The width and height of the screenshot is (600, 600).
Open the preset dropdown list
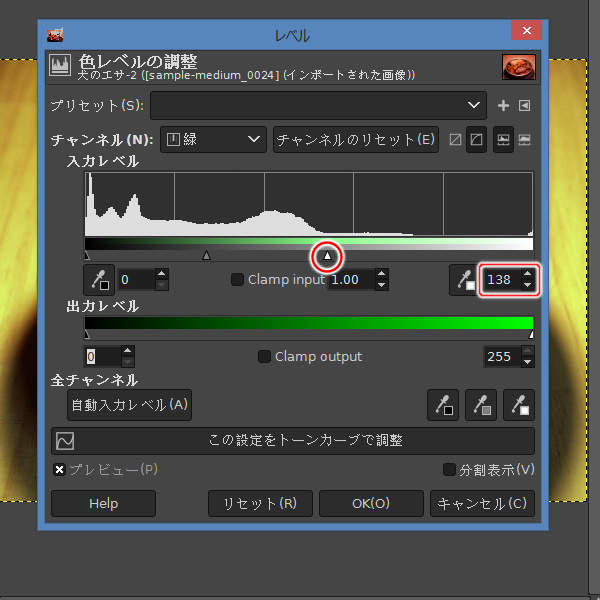point(318,105)
